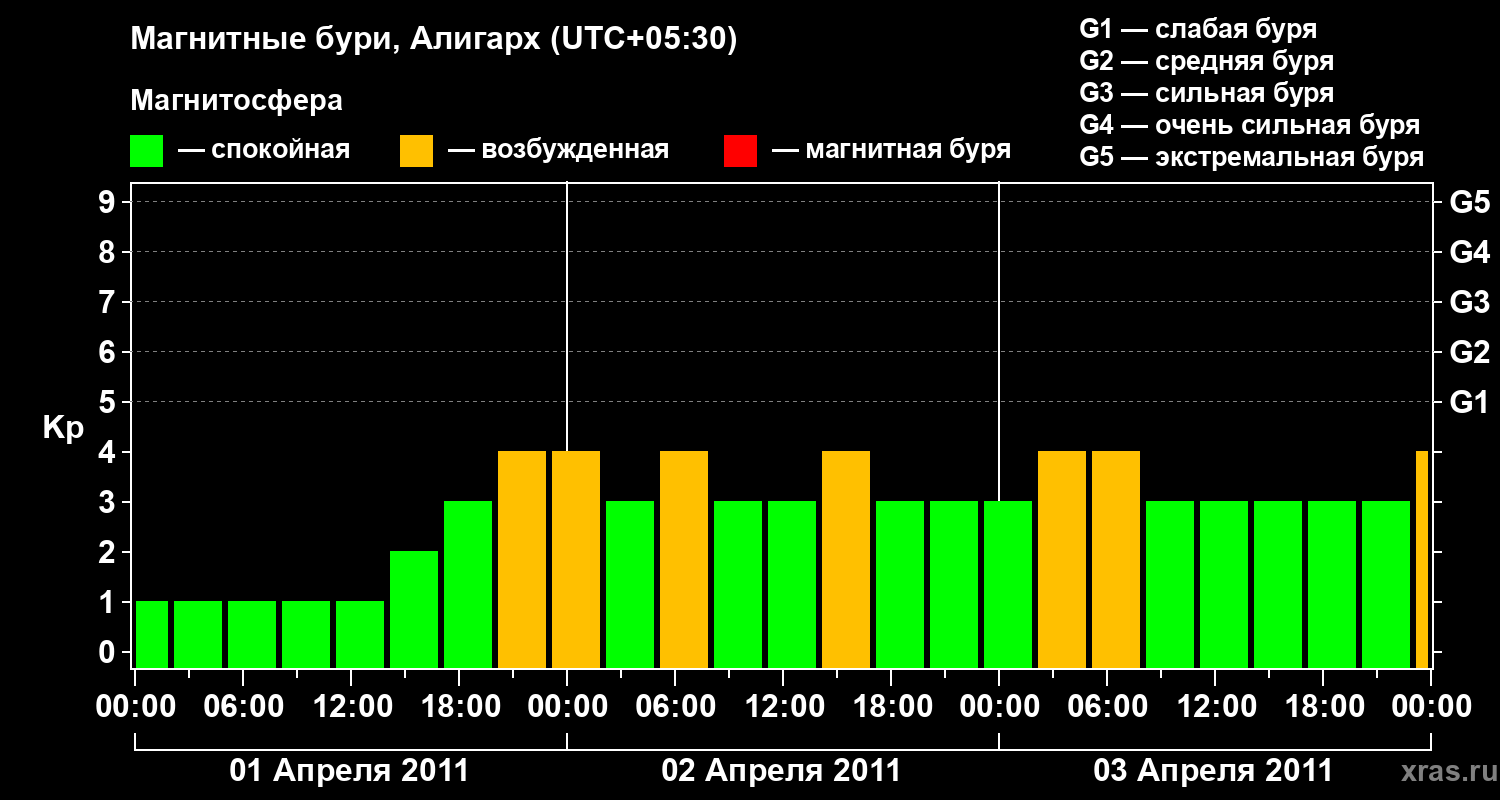Click the '18:00' time label under 02 Апреля
Image resolution: width=1500 pixels, height=800 pixels.
pyautogui.click(x=891, y=707)
